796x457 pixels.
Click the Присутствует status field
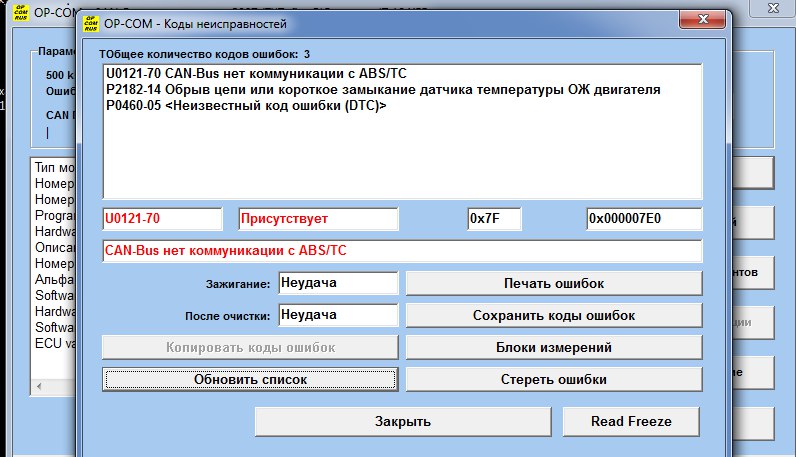pos(318,218)
